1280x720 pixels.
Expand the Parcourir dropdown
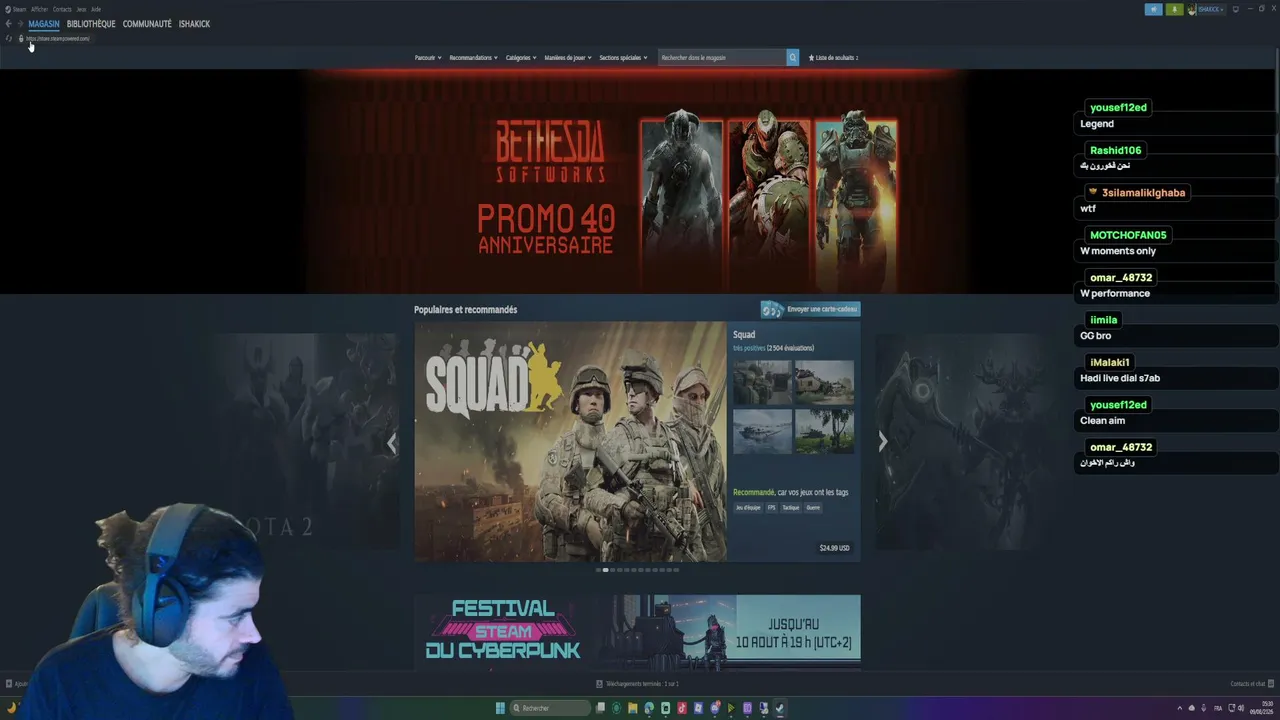pyautogui.click(x=428, y=58)
